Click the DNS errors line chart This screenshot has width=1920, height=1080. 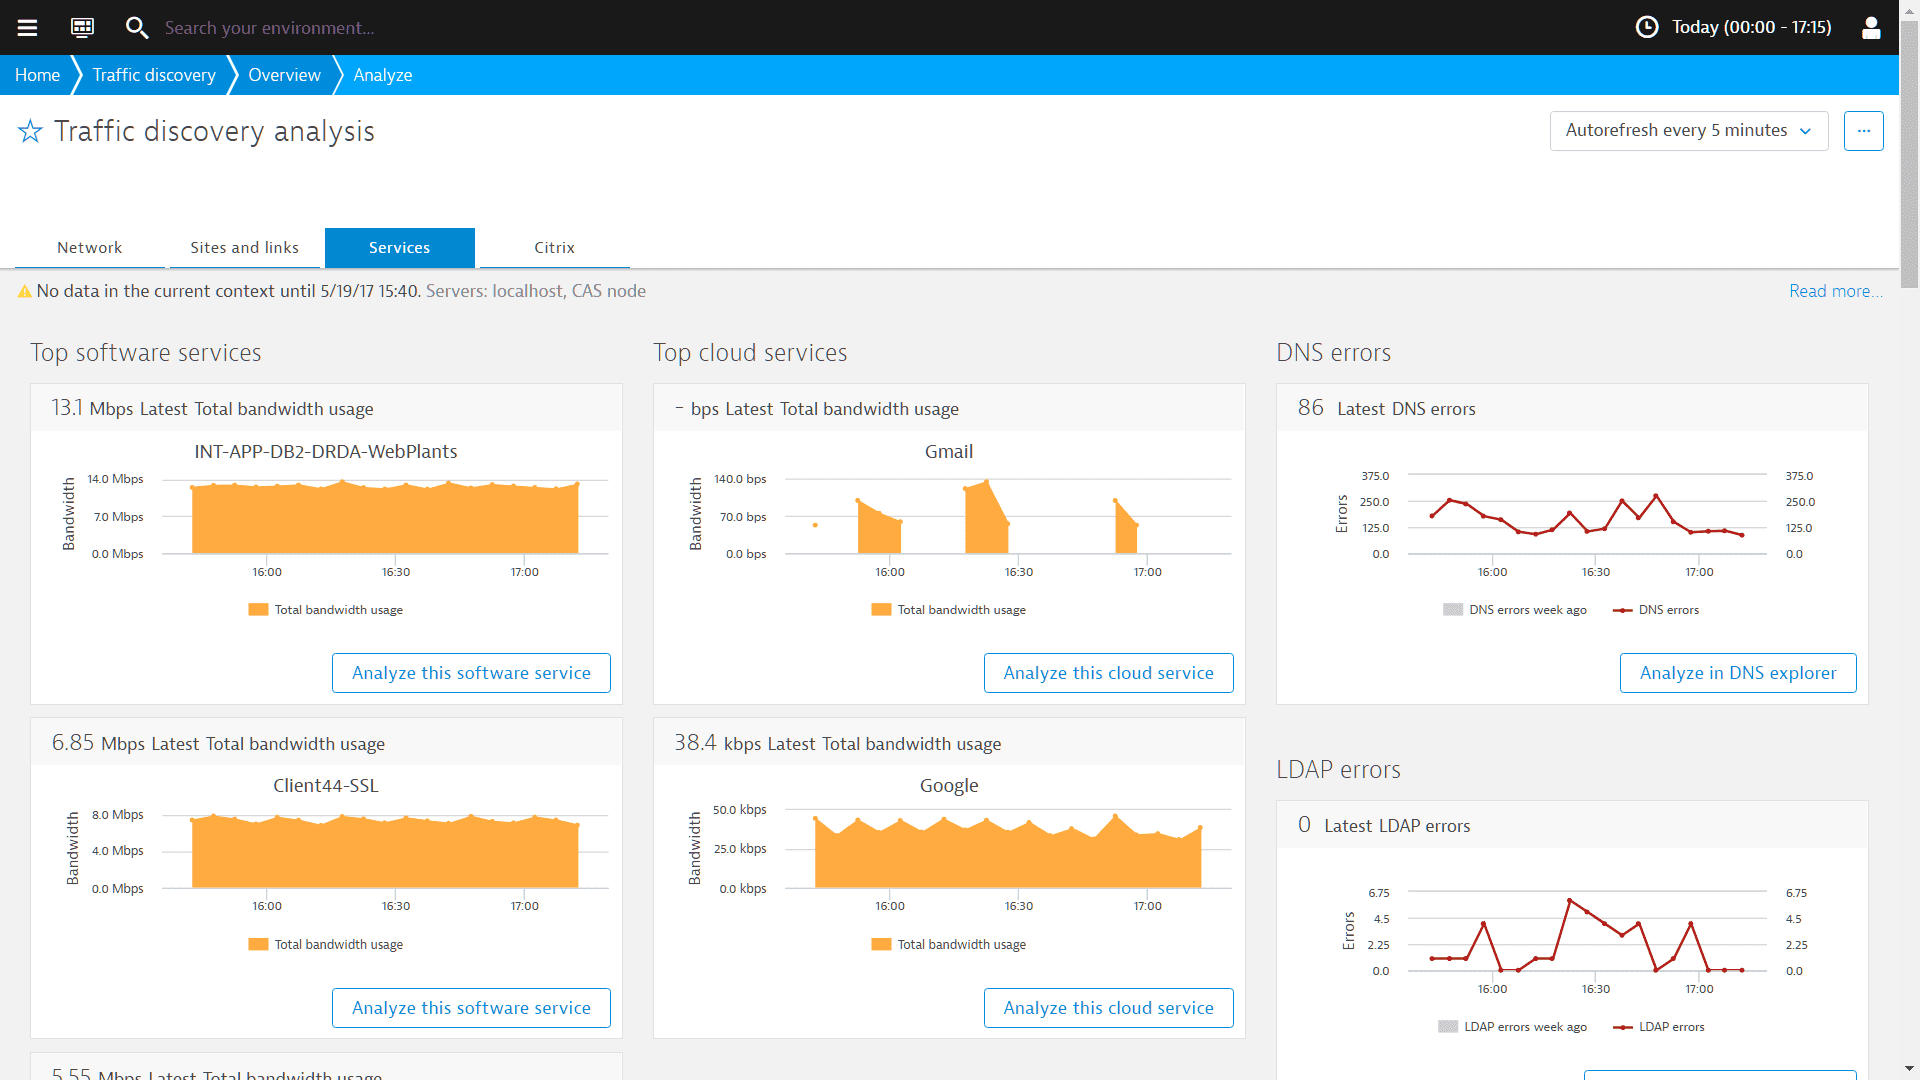(1588, 515)
